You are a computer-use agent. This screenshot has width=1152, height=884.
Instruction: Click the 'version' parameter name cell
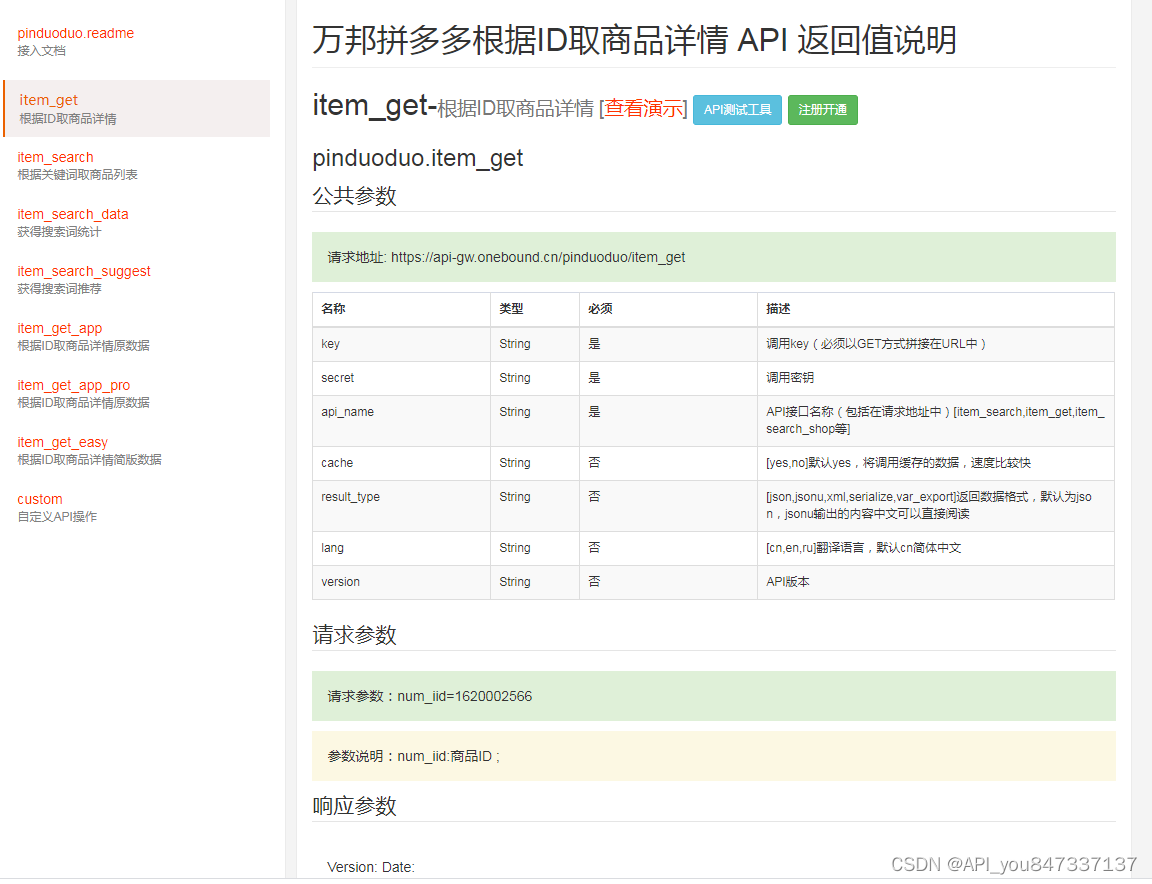coord(401,582)
